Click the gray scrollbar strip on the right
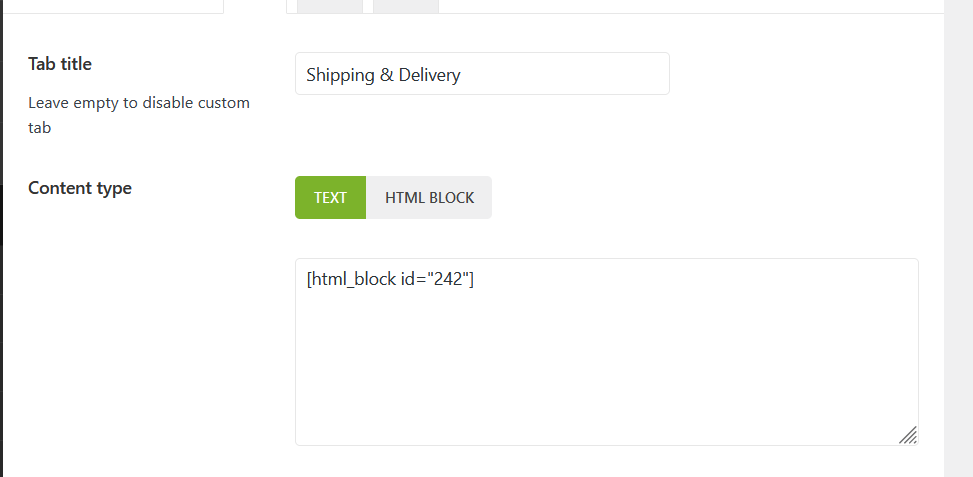This screenshot has height=477, width=973. (x=958, y=238)
